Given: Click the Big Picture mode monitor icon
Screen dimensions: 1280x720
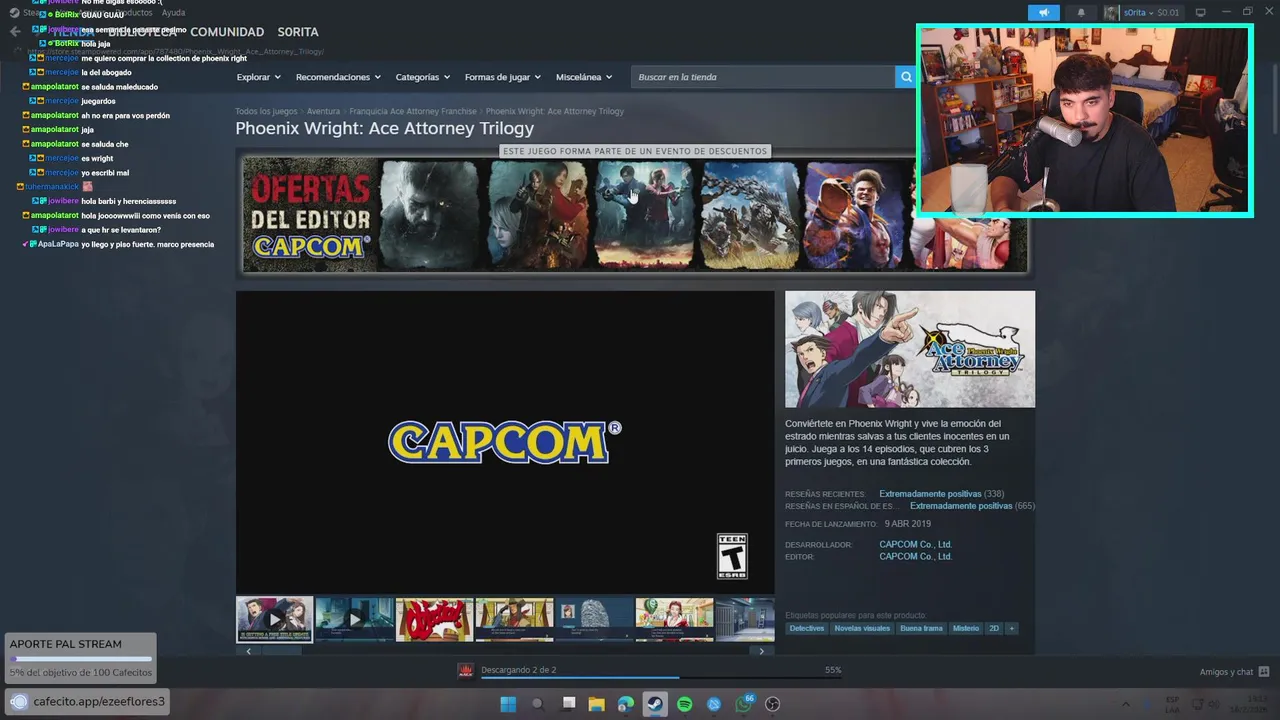Looking at the screenshot, I should coord(1201,12).
